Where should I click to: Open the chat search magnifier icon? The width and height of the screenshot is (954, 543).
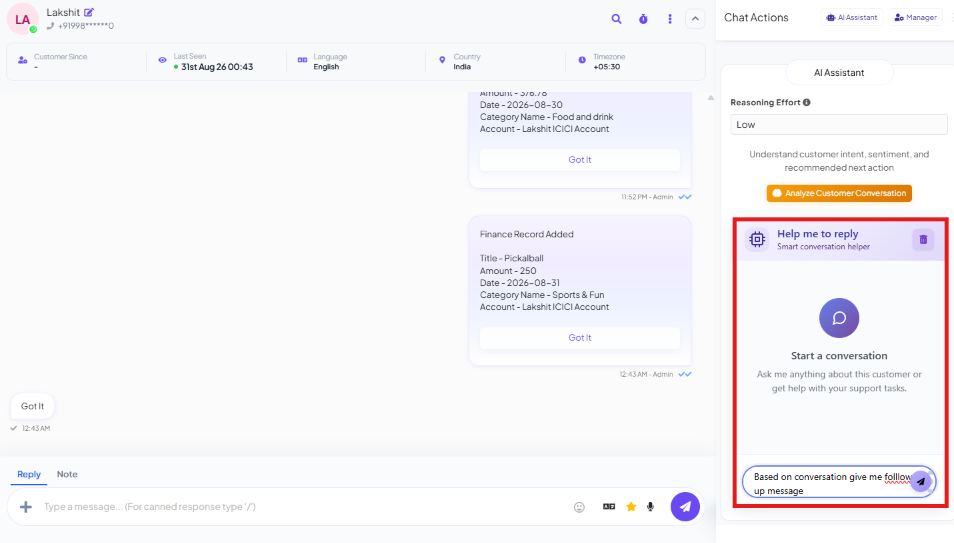pyautogui.click(x=616, y=19)
